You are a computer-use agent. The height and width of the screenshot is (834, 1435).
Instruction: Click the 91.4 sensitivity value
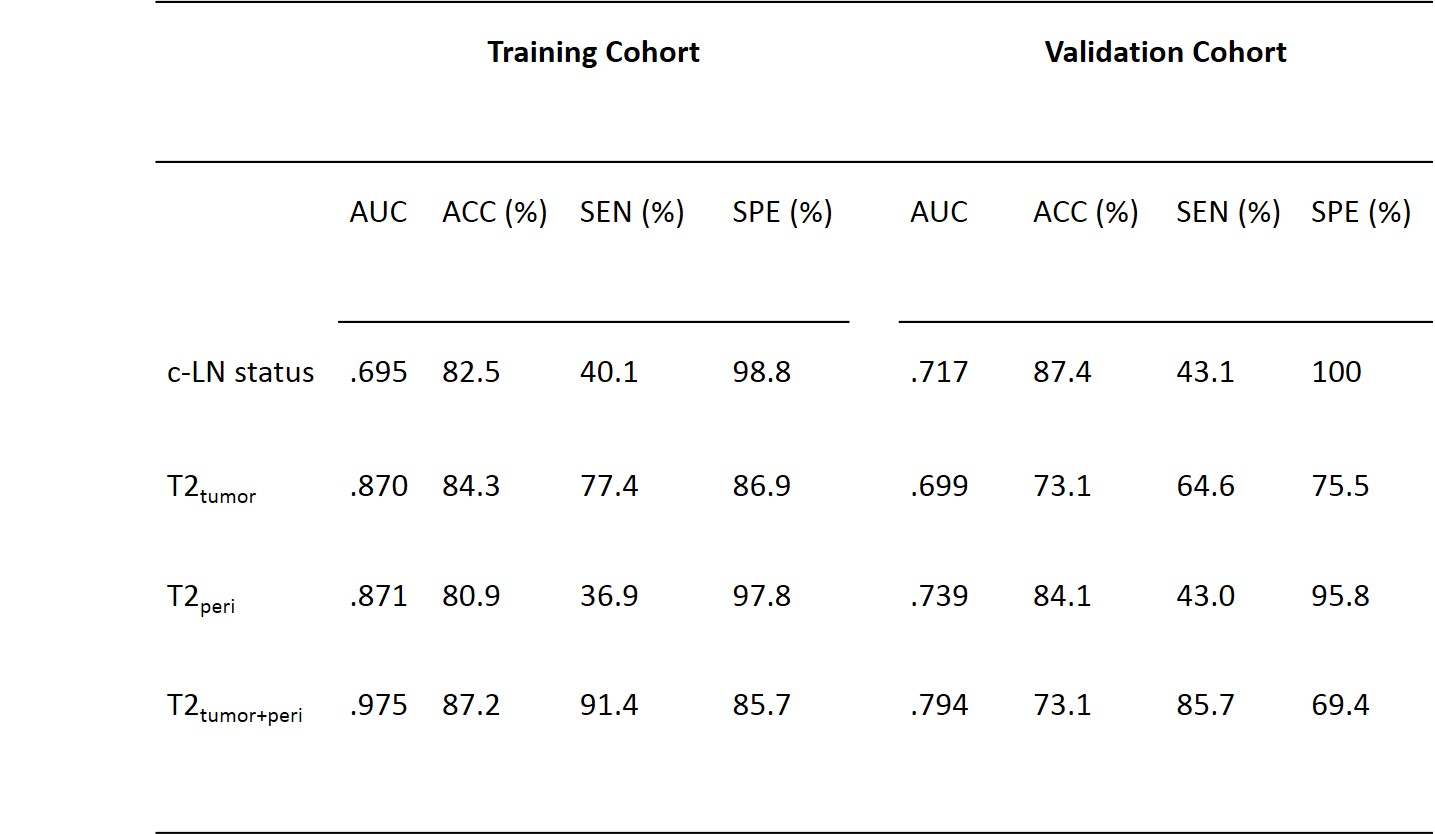coord(609,705)
